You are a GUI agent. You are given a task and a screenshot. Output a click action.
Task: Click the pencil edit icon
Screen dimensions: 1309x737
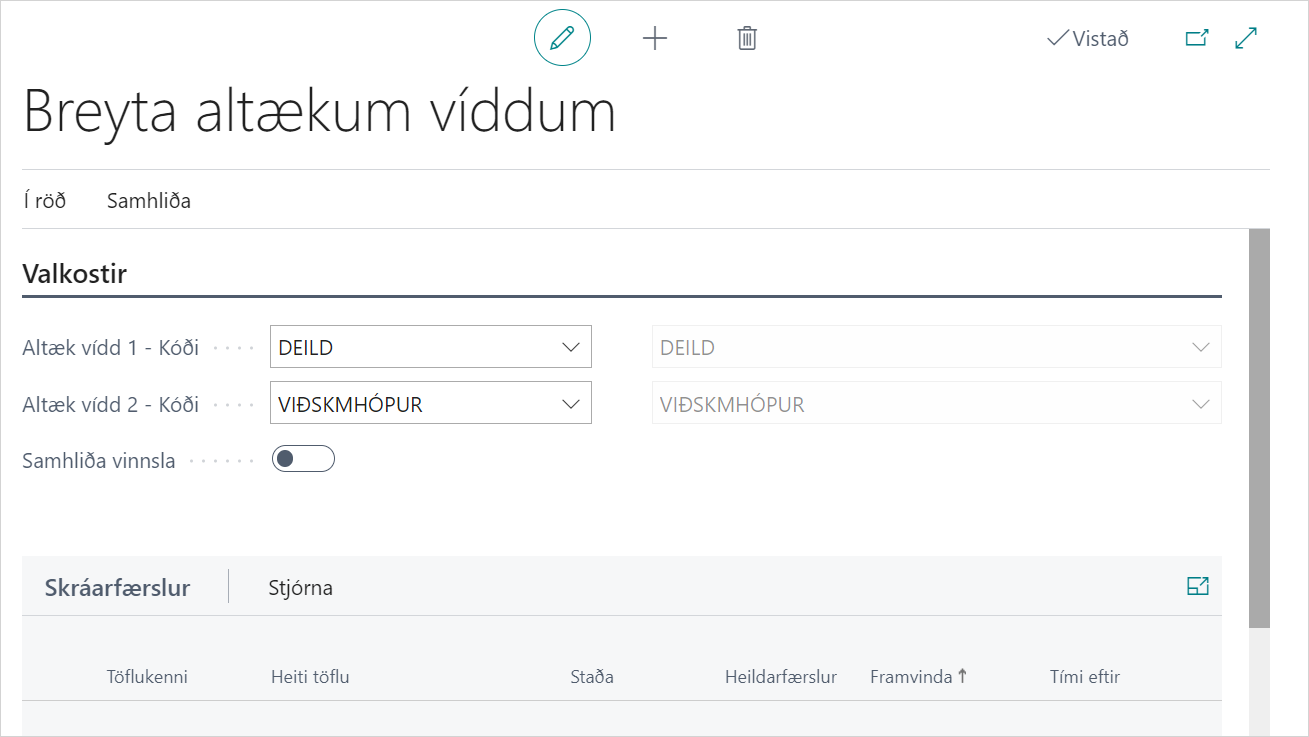562,38
